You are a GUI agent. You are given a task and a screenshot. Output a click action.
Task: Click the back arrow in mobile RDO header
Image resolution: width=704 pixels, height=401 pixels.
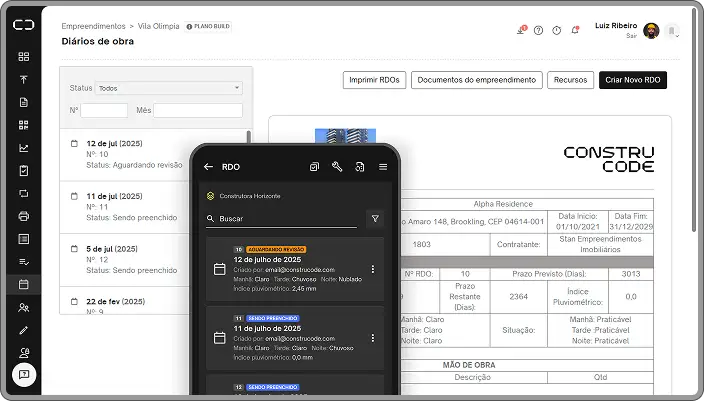(208, 167)
